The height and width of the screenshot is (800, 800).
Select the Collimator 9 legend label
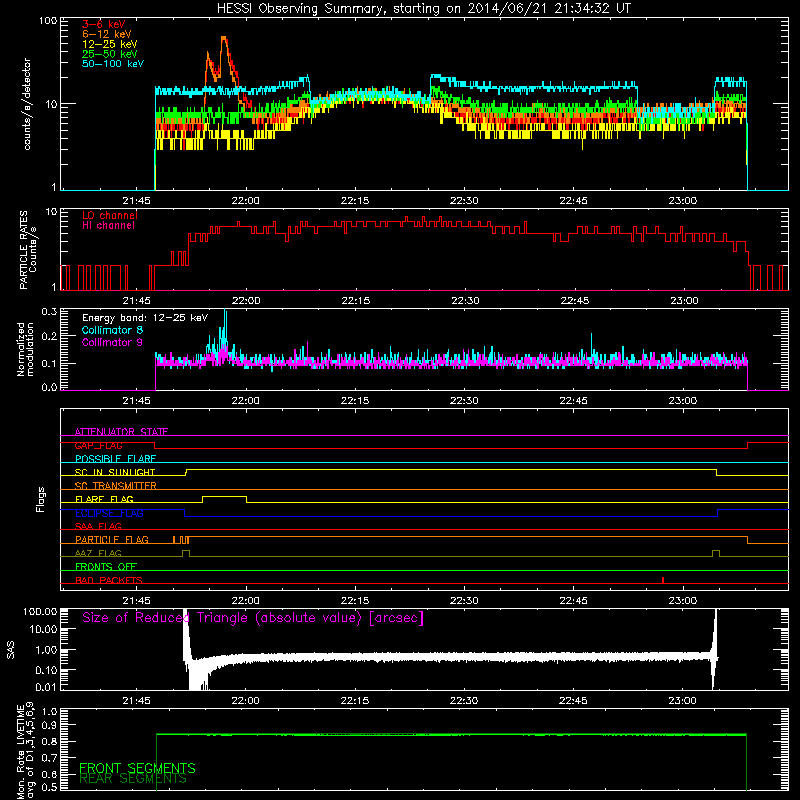point(112,342)
